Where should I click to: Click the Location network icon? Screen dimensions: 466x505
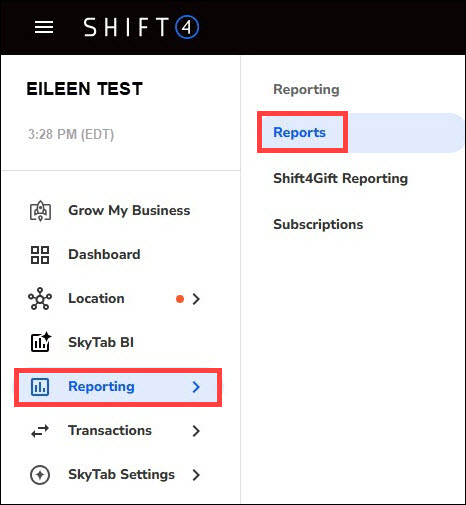40,299
